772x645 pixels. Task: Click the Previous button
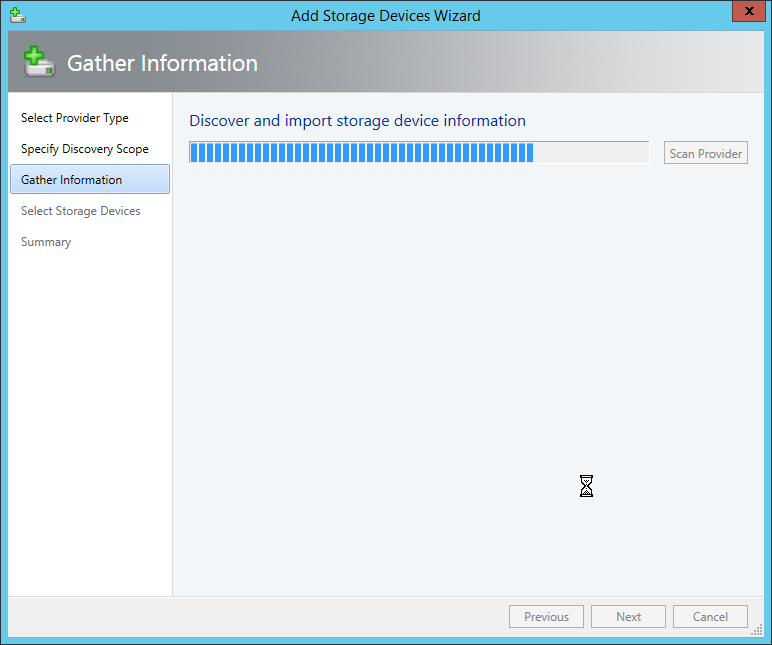coord(546,617)
